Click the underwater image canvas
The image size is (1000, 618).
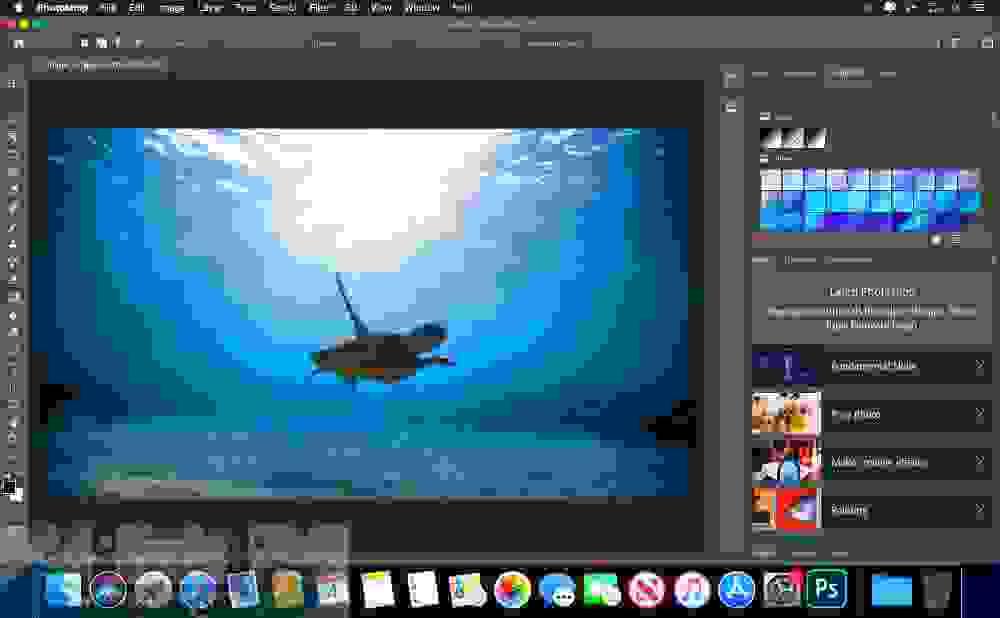pos(368,312)
